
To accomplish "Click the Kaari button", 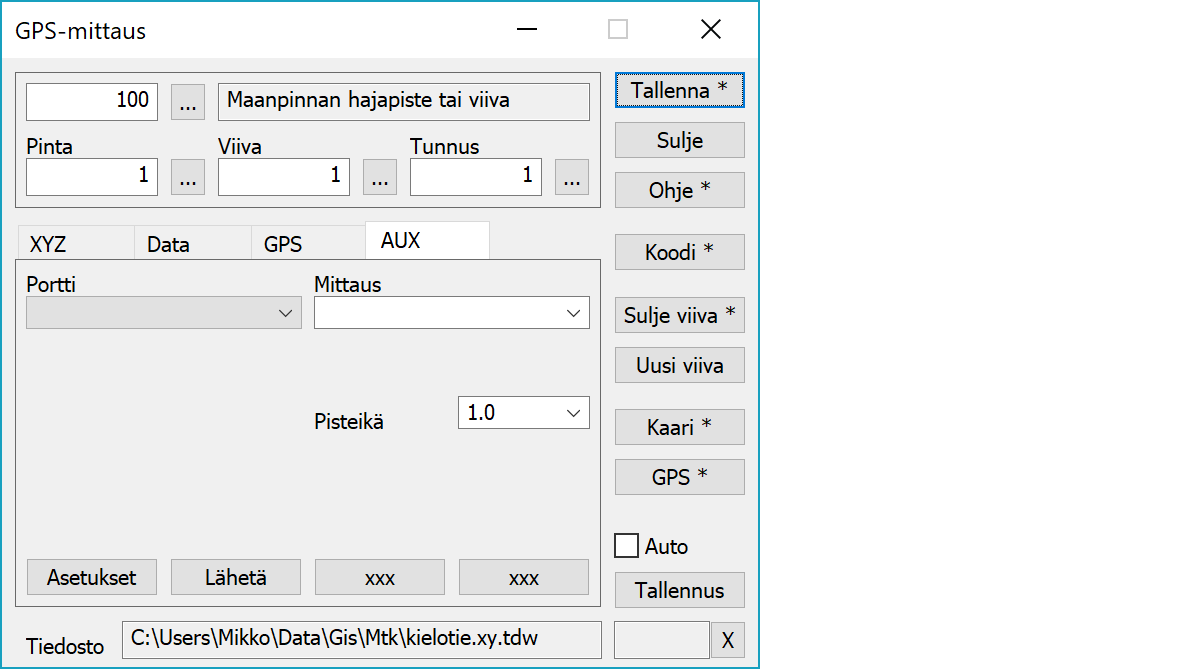I will [679, 427].
